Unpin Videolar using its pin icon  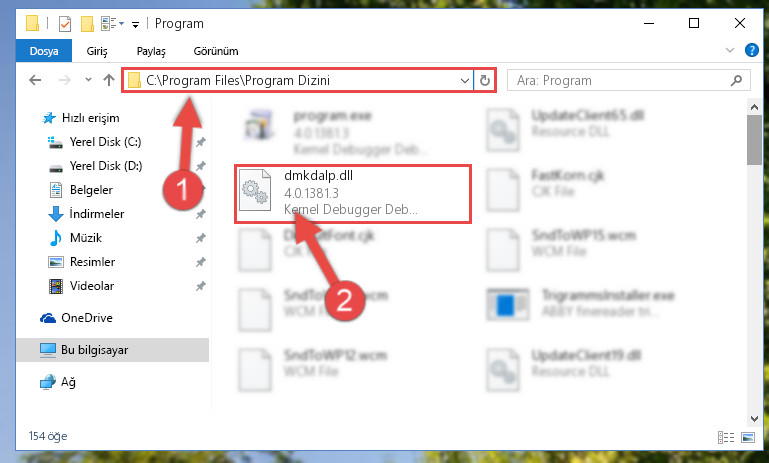[x=201, y=286]
